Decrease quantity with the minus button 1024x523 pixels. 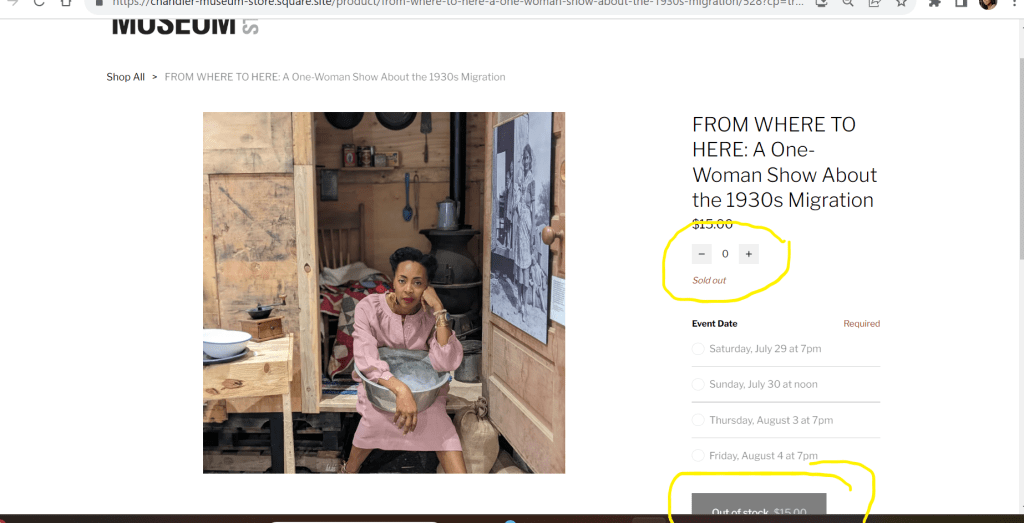(x=702, y=254)
